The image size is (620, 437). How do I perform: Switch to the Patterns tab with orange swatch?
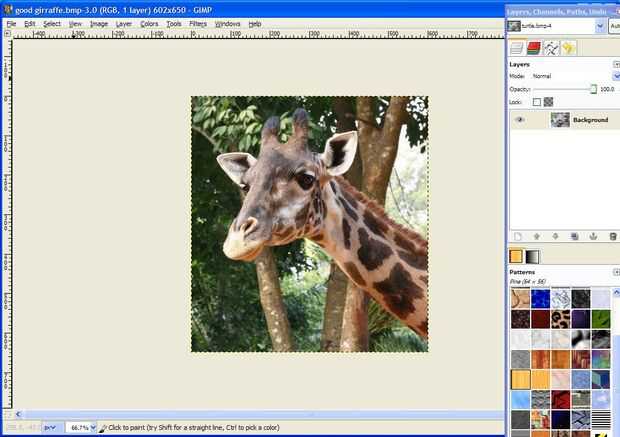pos(516,256)
